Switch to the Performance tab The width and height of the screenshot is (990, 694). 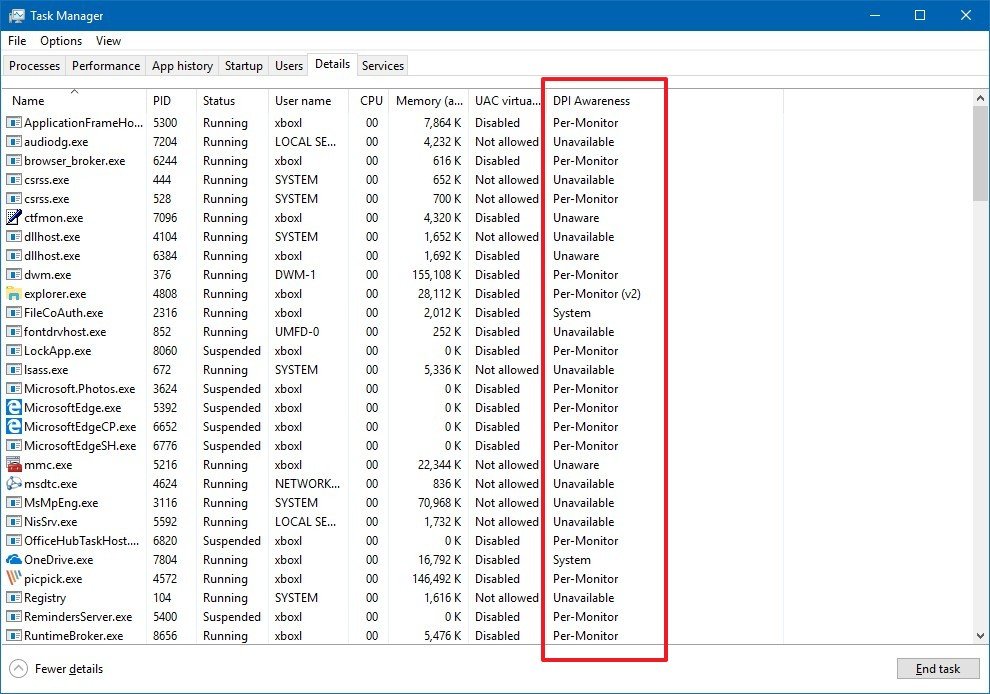pyautogui.click(x=105, y=66)
